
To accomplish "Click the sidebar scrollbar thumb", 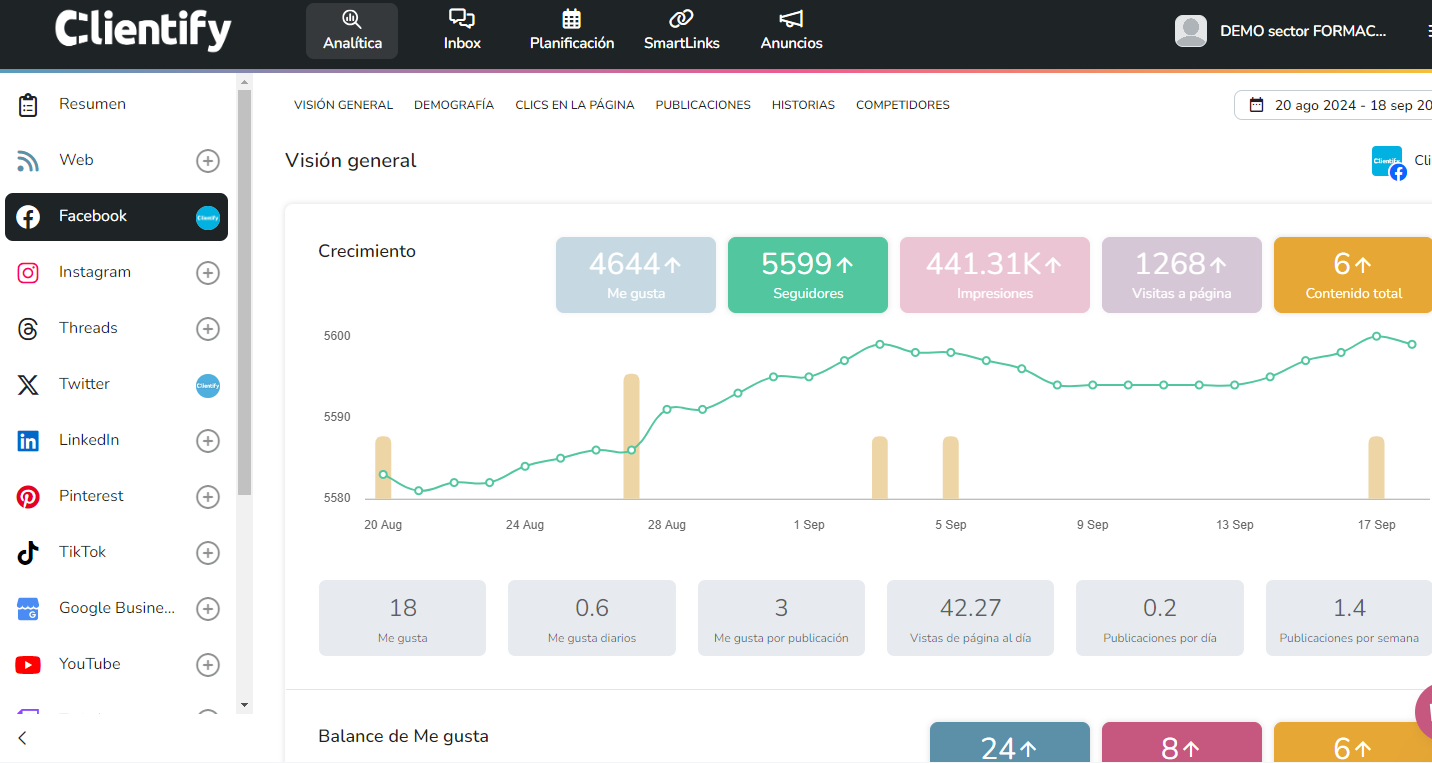I will click(245, 292).
